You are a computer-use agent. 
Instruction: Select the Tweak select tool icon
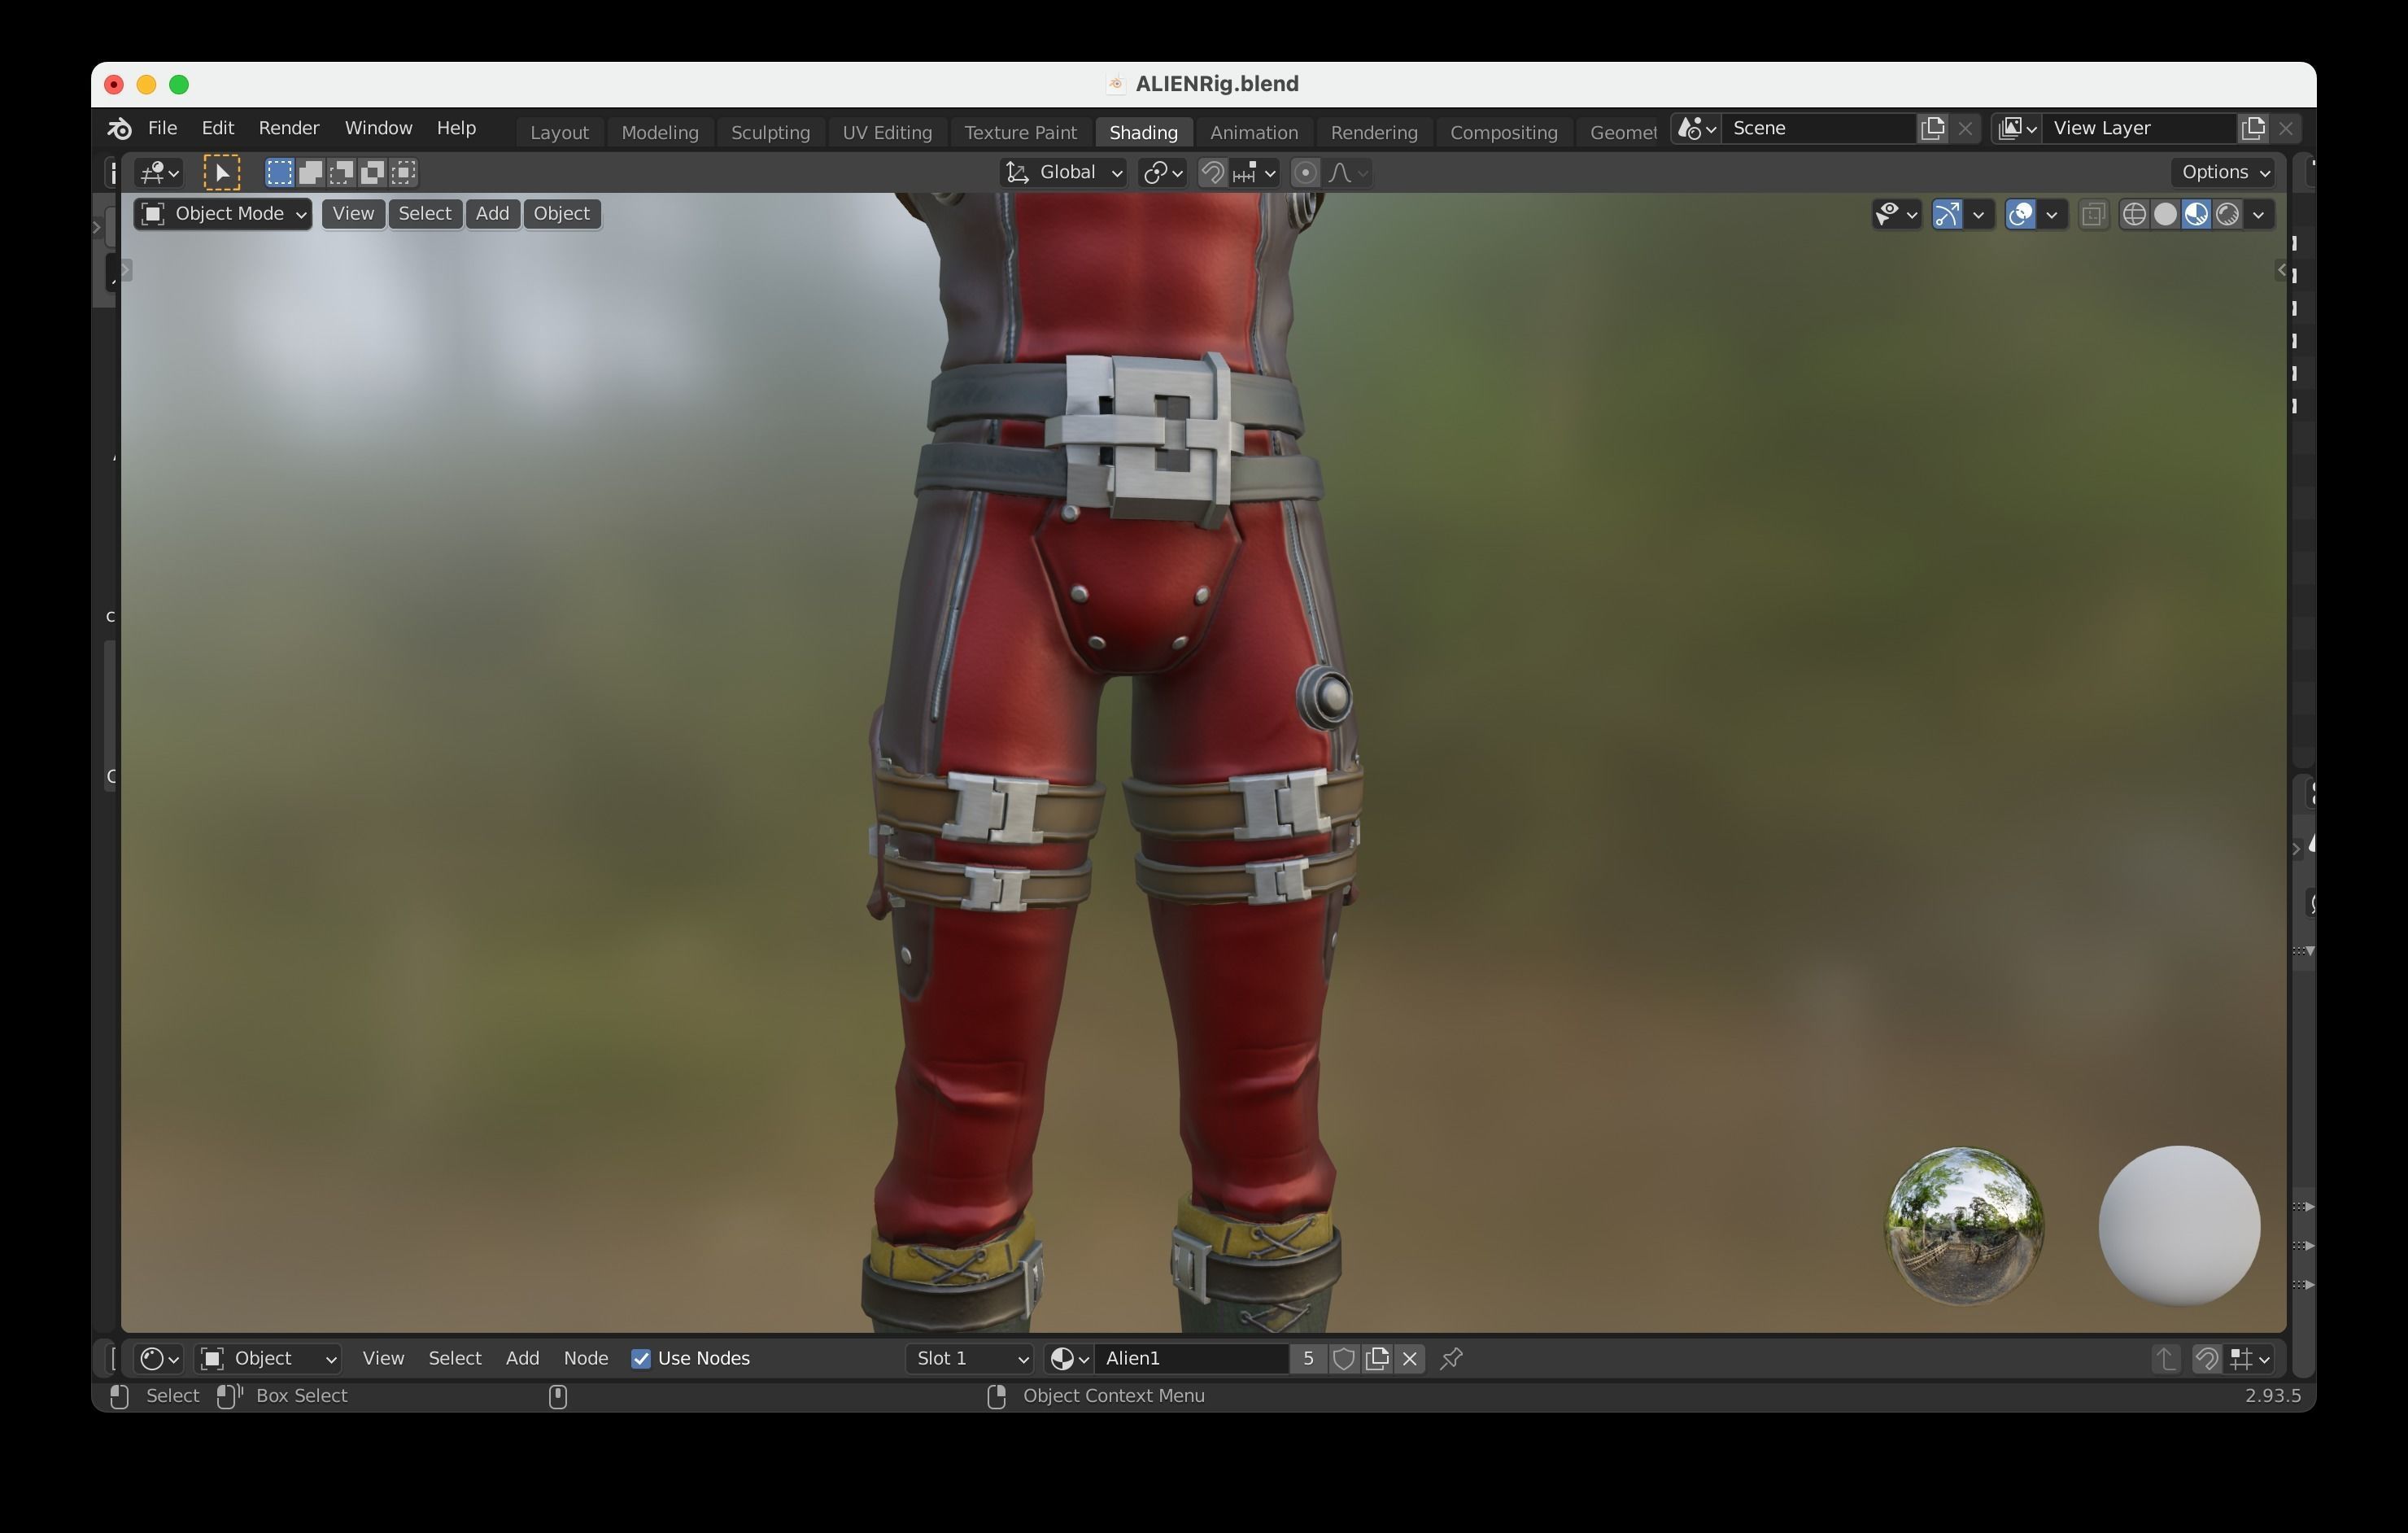[221, 173]
